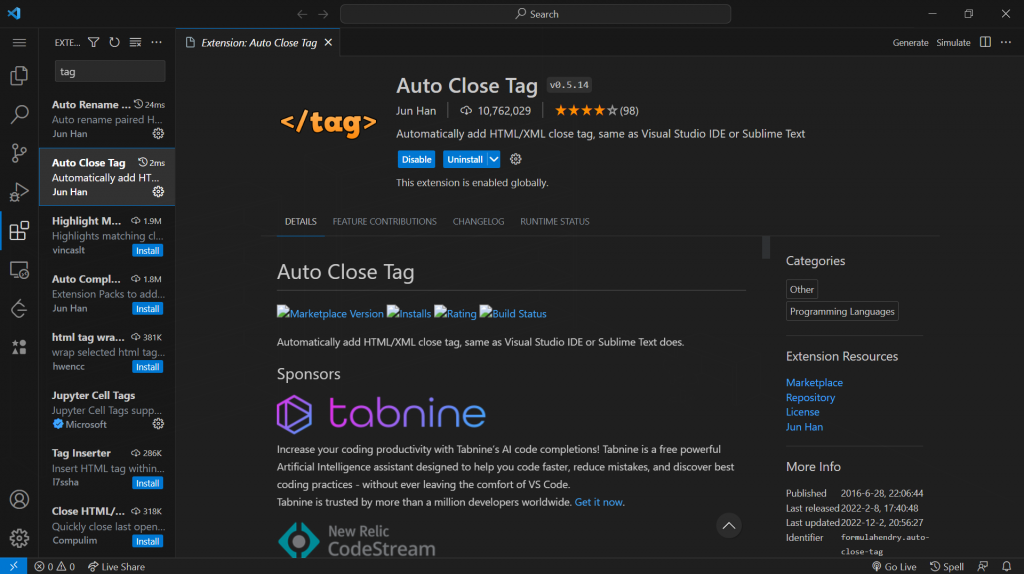Screen dimensions: 1024x574
Task: Open the License link
Action: pos(802,412)
